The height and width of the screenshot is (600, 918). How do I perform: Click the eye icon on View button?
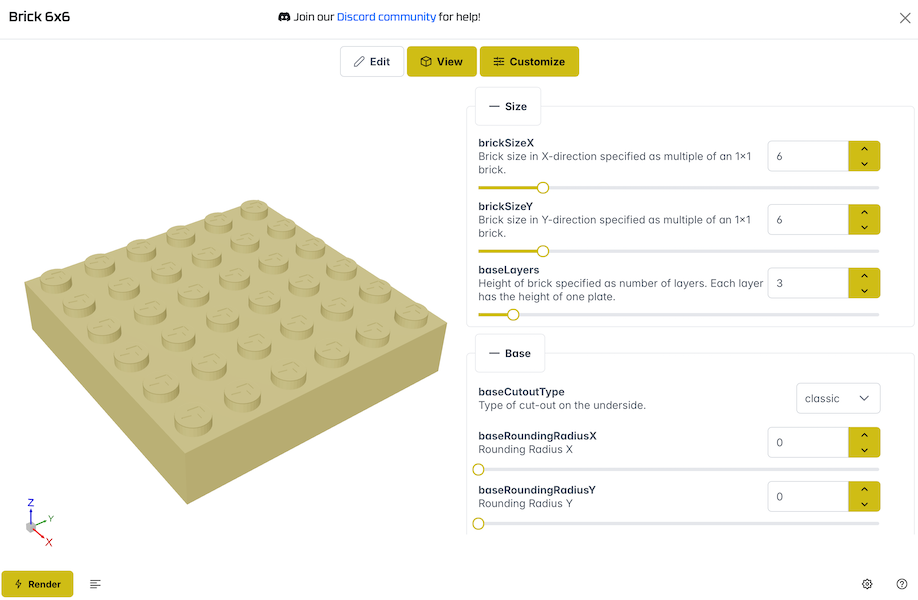tap(425, 61)
